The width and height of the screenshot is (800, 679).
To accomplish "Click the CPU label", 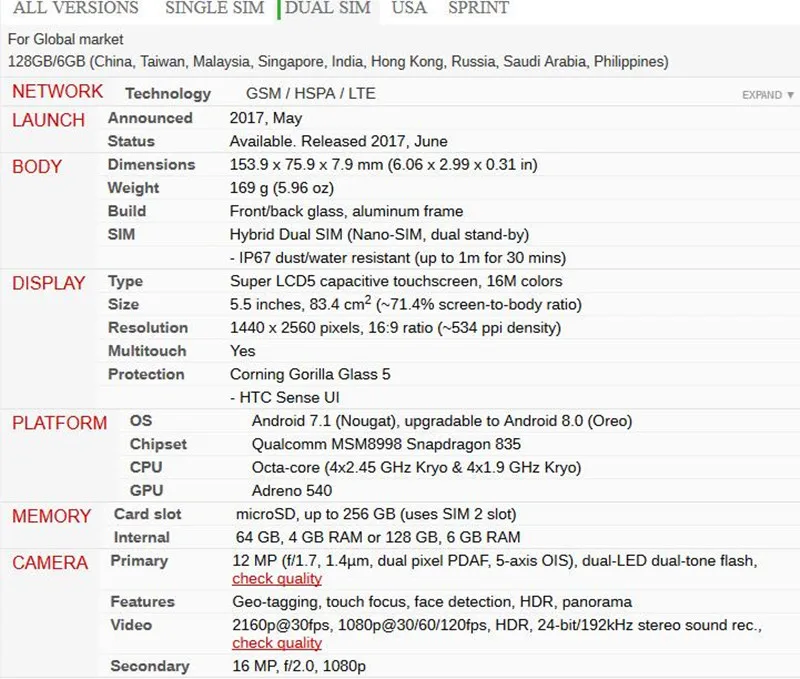I will (x=146, y=467).
